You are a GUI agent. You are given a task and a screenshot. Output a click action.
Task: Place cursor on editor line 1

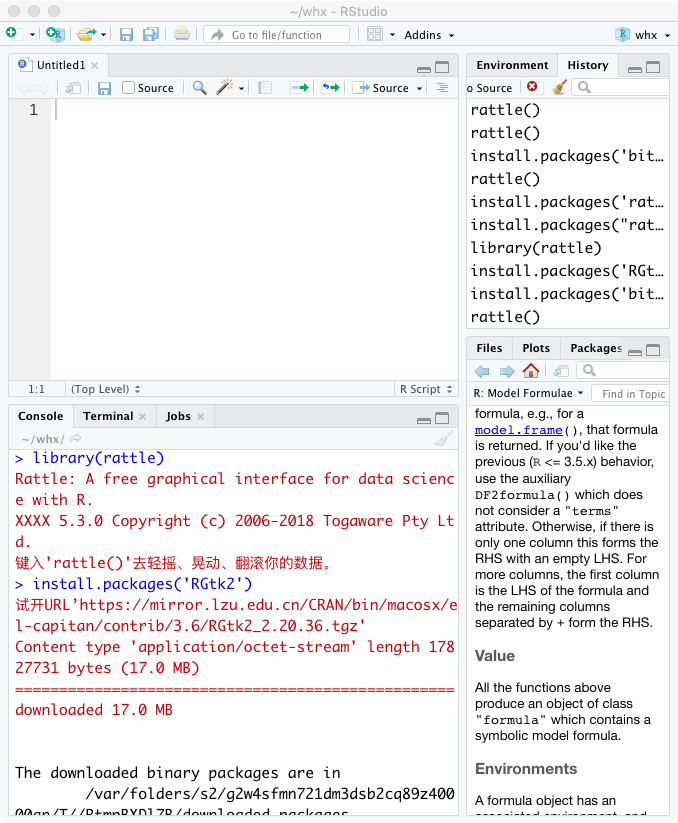point(255,110)
